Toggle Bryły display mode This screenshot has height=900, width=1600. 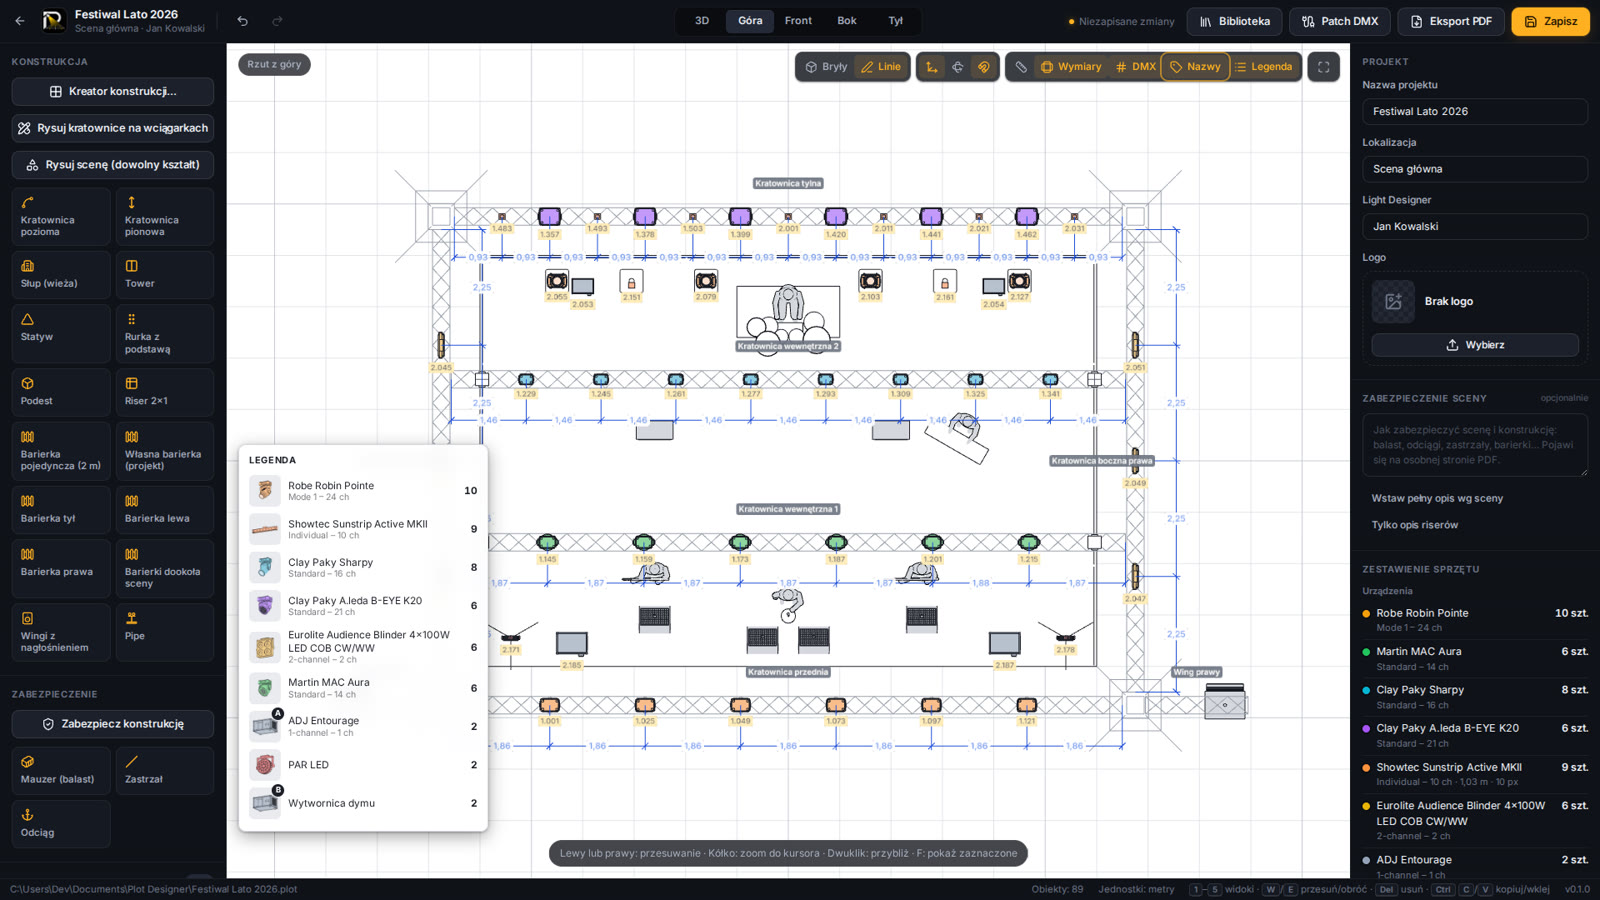coord(826,67)
